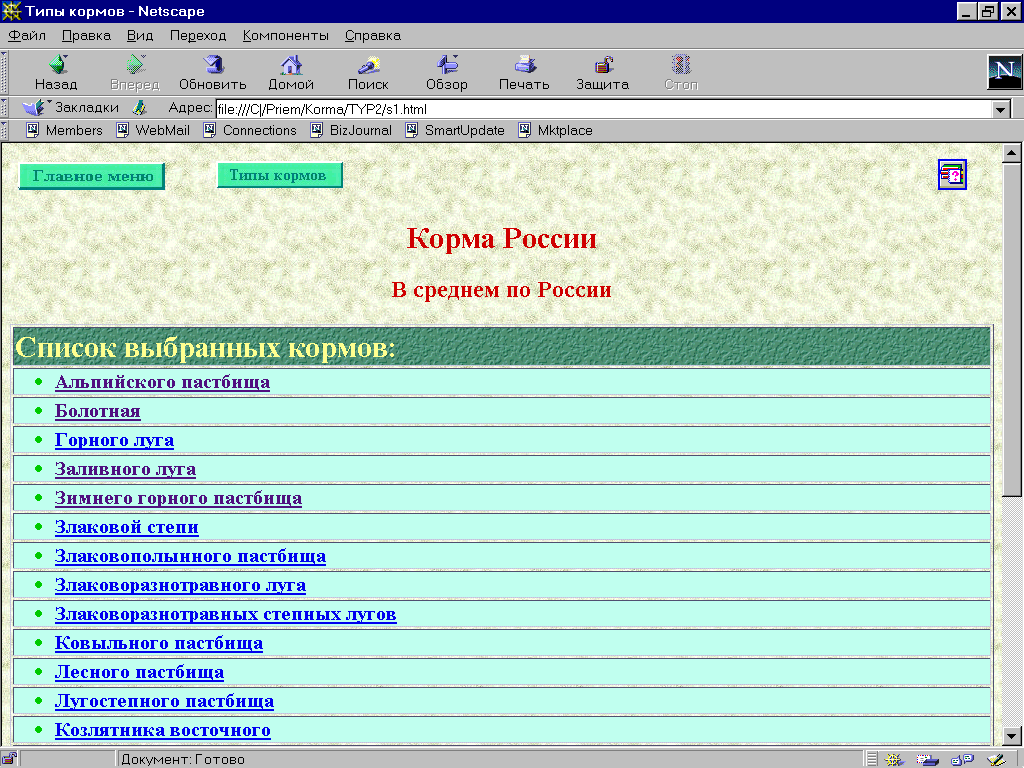This screenshot has width=1024, height=768.
Task: Click the Вперед forward arrow
Action: (135, 72)
